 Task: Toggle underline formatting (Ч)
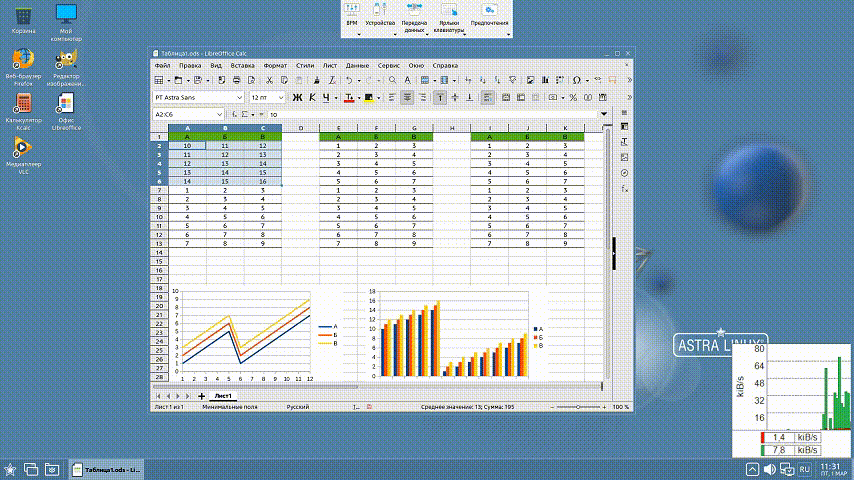tap(327, 97)
